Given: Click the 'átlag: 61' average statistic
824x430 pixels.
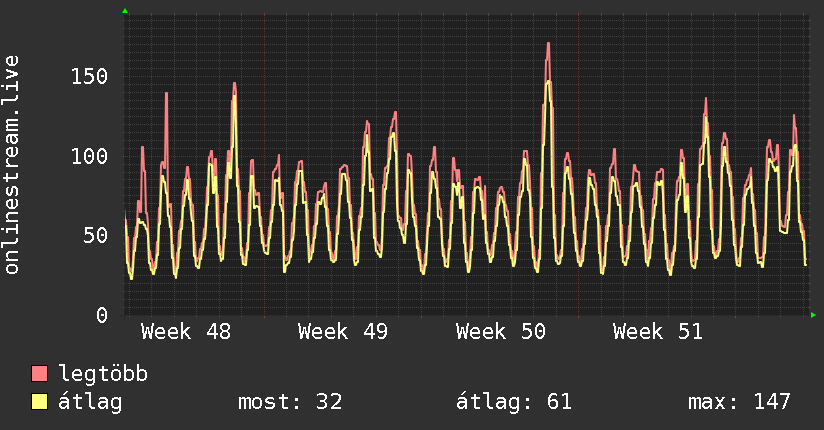Looking at the screenshot, I should pos(514,402).
